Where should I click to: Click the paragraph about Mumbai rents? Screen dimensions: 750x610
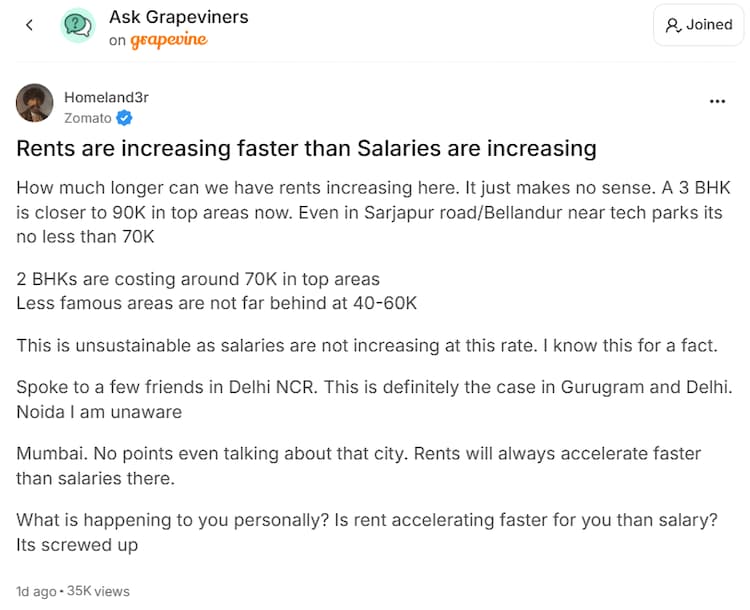coord(358,466)
